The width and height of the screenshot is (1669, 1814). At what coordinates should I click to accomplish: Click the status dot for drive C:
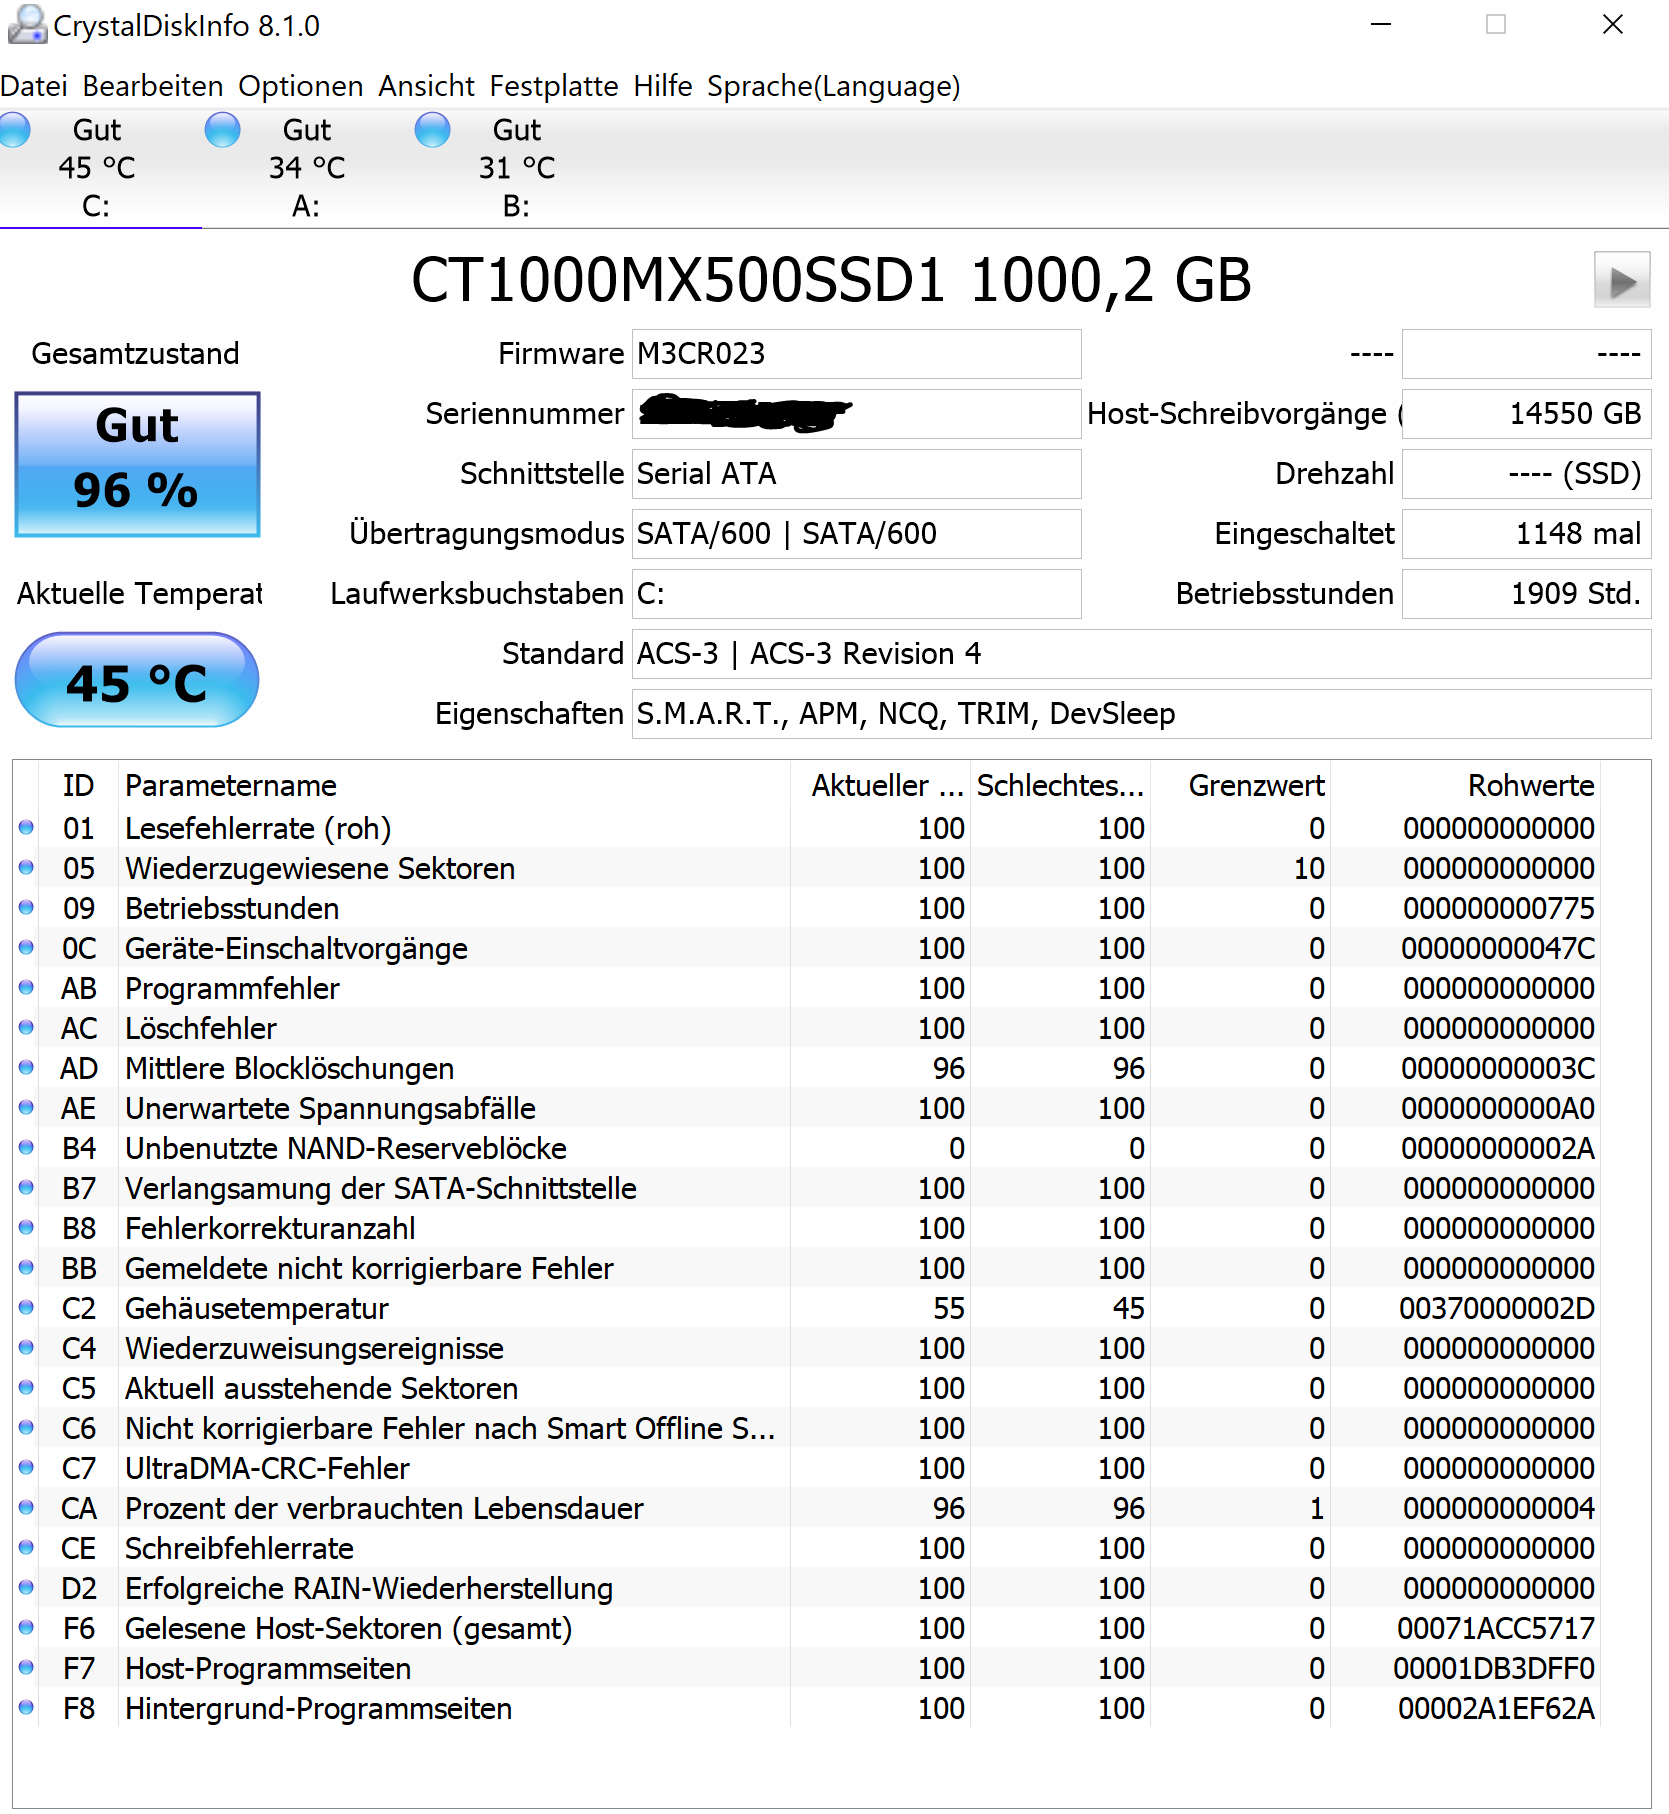pos(14,130)
